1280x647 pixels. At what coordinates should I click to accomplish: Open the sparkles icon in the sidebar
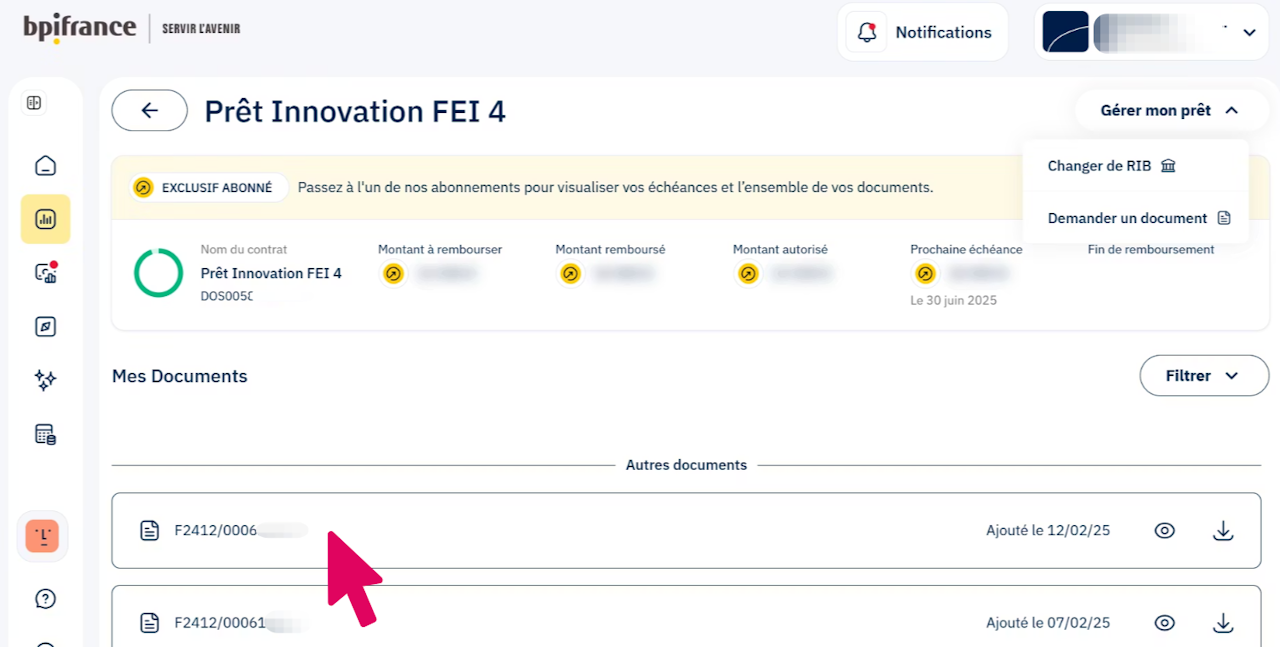point(45,379)
